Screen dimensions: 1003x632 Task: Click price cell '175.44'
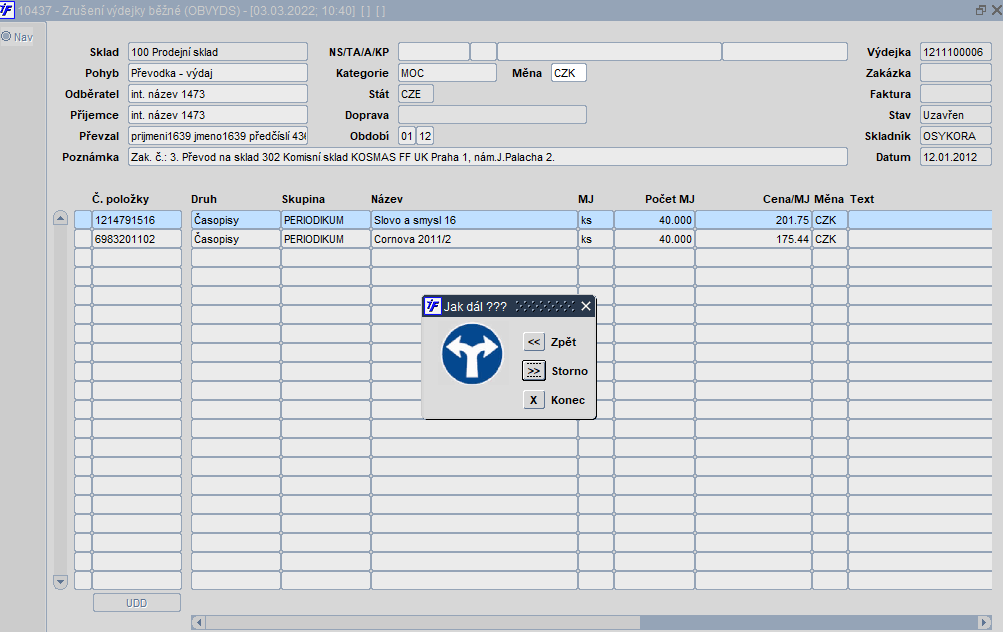coord(754,239)
